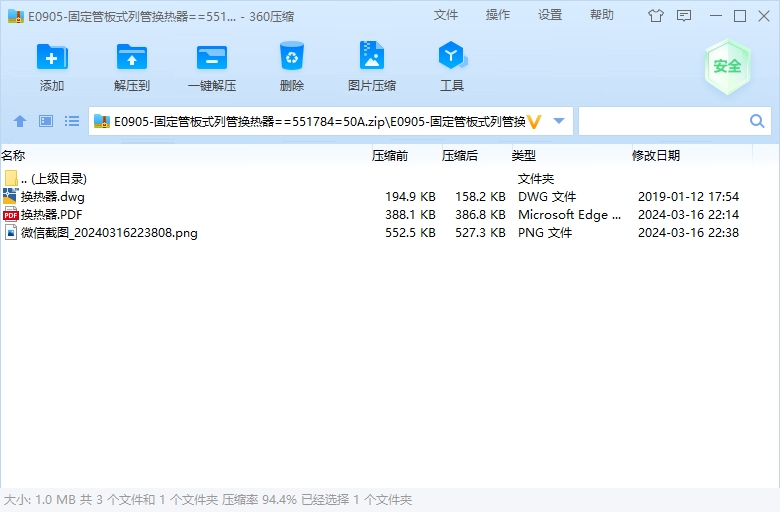Image resolution: width=780 pixels, height=512 pixels.
Task: Click the 删除 (Delete) trash icon
Action: (x=292, y=56)
